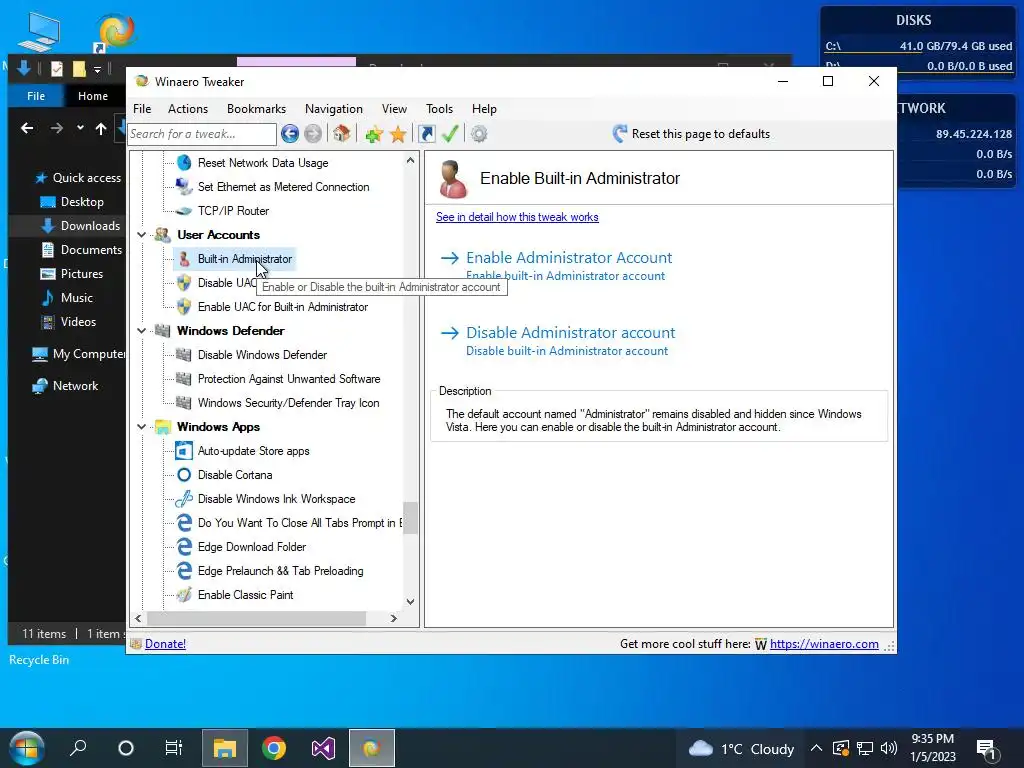The height and width of the screenshot is (768, 1024).
Task: Open bookmarks with the gold star icon
Action: click(398, 134)
